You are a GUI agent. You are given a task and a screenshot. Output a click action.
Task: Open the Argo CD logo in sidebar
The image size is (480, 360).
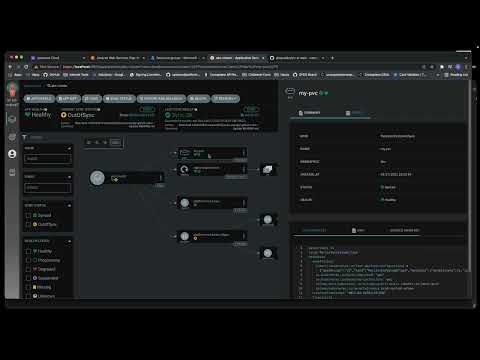pos(12,90)
